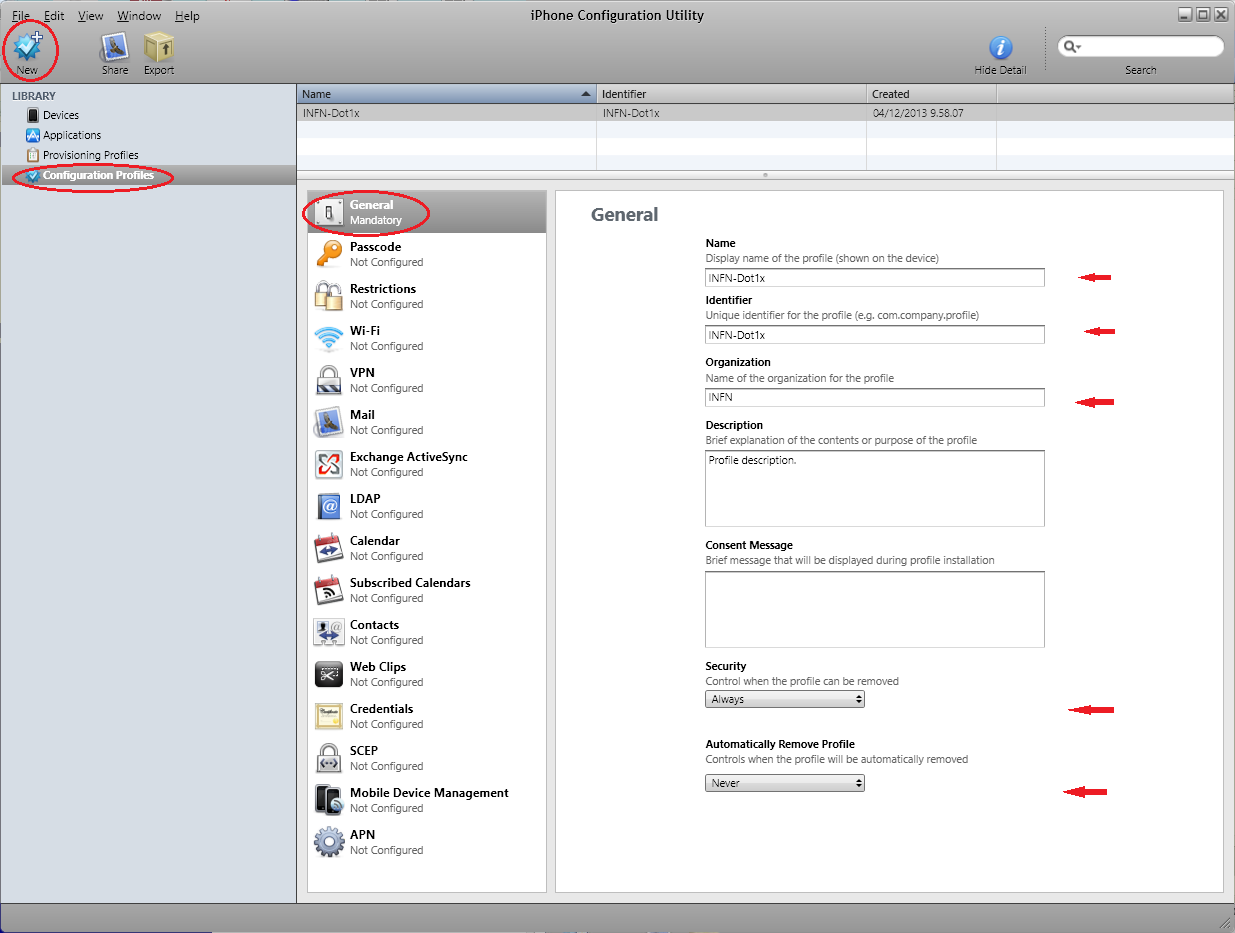This screenshot has width=1235, height=933.
Task: Select the Passcode key icon
Action: 329,254
